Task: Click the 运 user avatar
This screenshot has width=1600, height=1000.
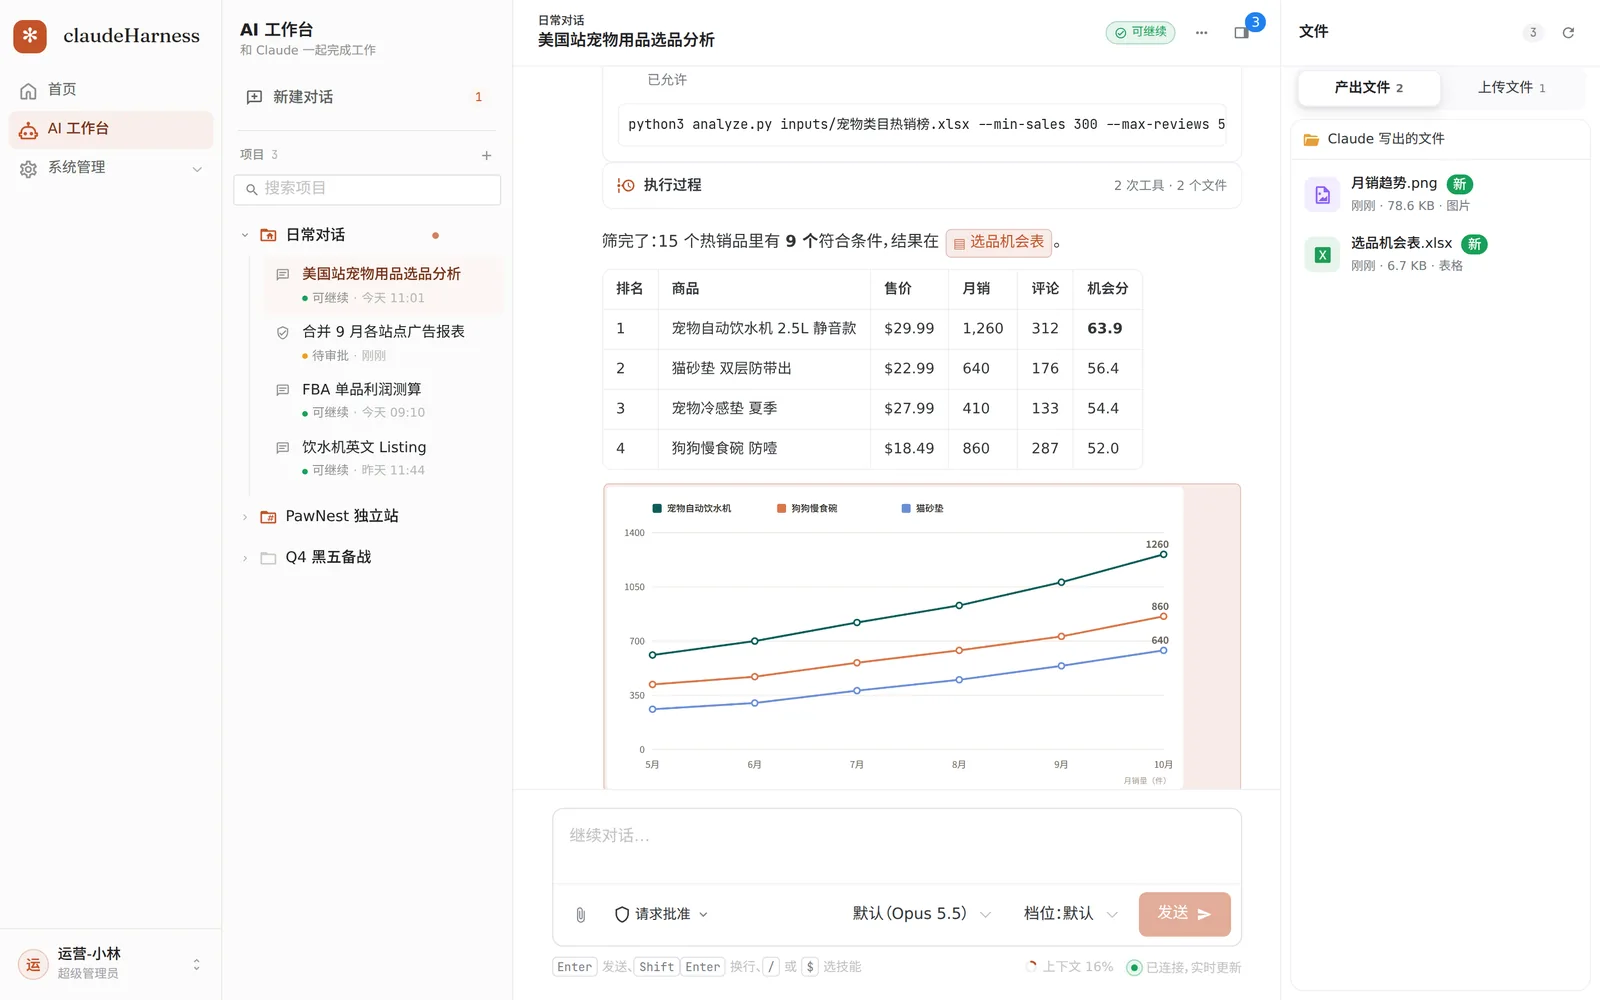Action: [x=33, y=965]
